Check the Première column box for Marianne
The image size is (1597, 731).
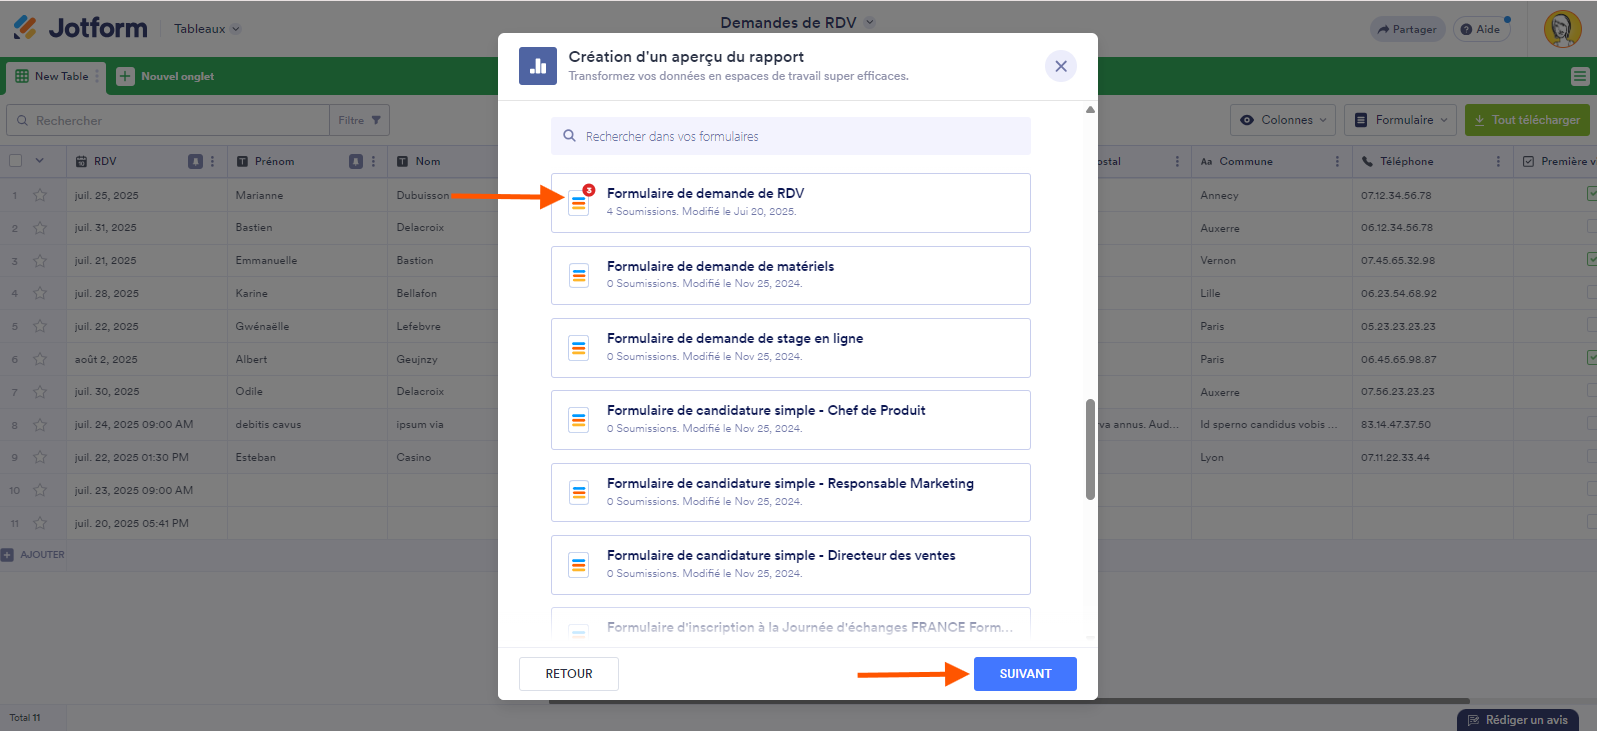pos(1591,195)
